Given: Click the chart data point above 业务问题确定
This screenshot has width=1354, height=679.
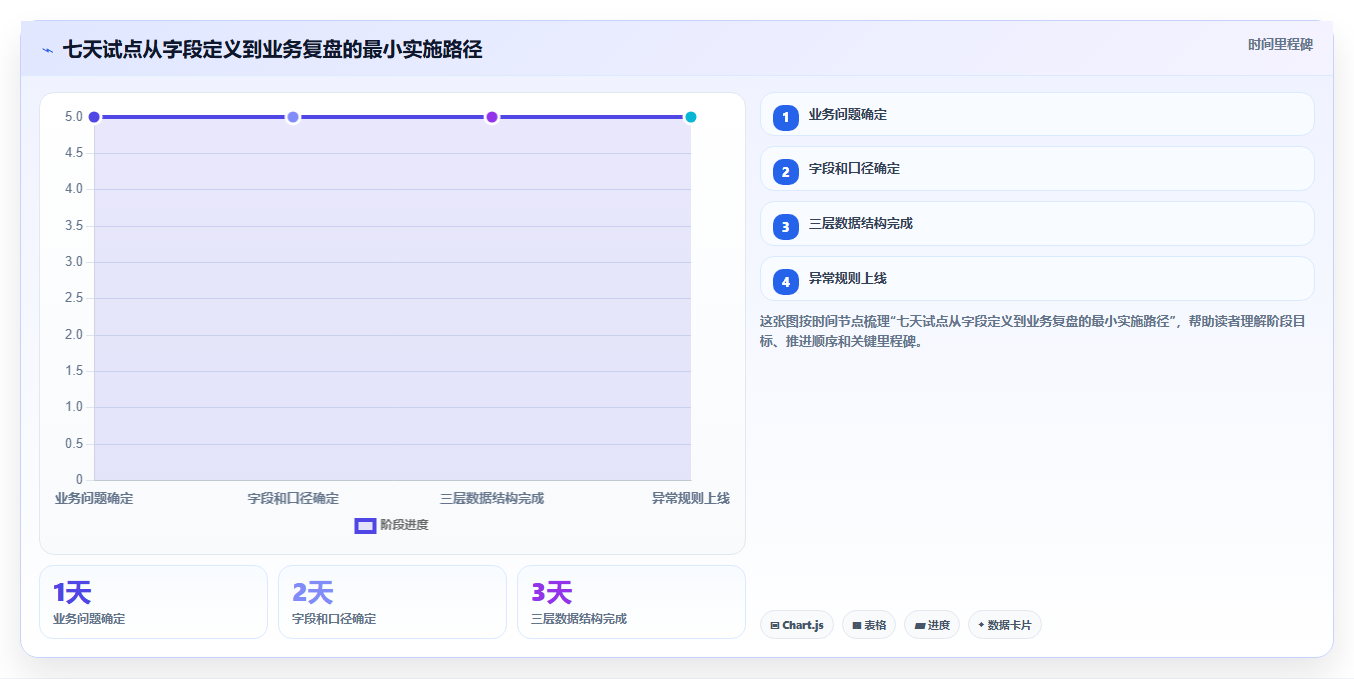Looking at the screenshot, I should (94, 117).
